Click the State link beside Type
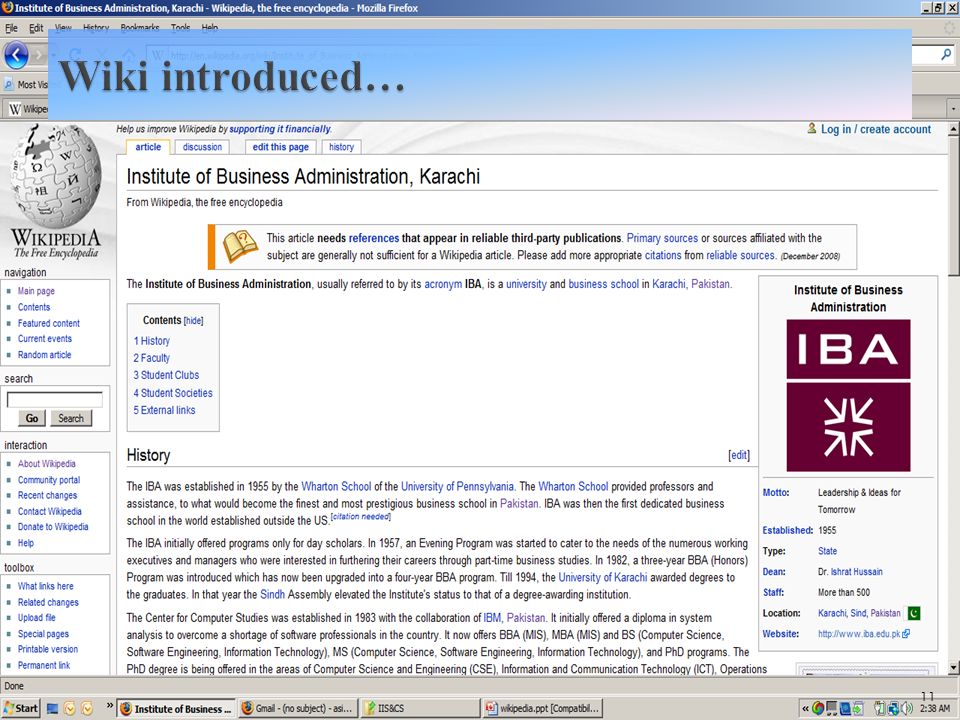This screenshot has width=960, height=720. 827,551
